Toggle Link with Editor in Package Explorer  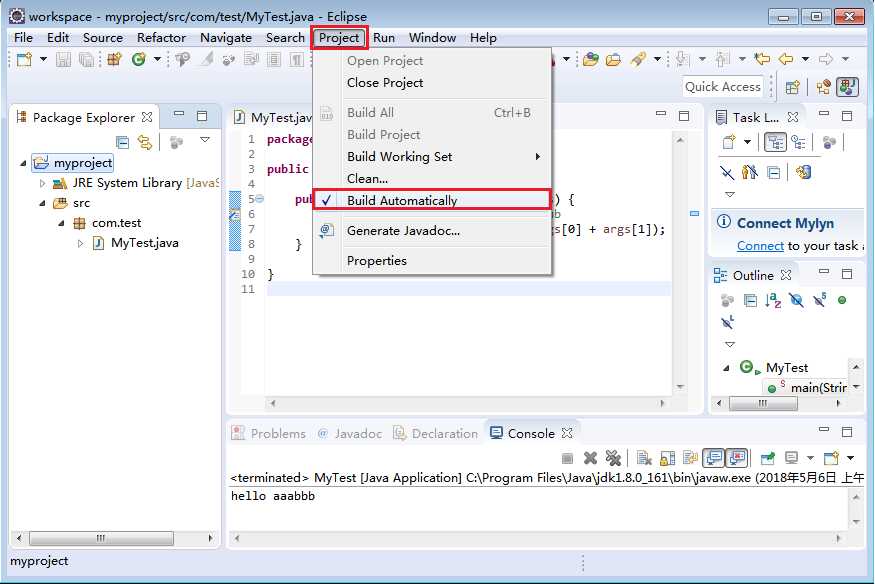[x=145, y=142]
